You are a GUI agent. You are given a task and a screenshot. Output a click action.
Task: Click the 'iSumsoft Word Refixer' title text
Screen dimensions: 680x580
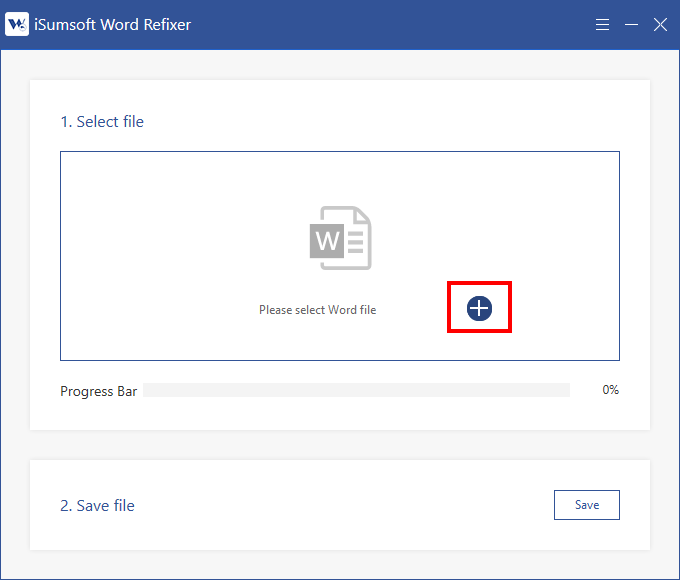click(112, 25)
